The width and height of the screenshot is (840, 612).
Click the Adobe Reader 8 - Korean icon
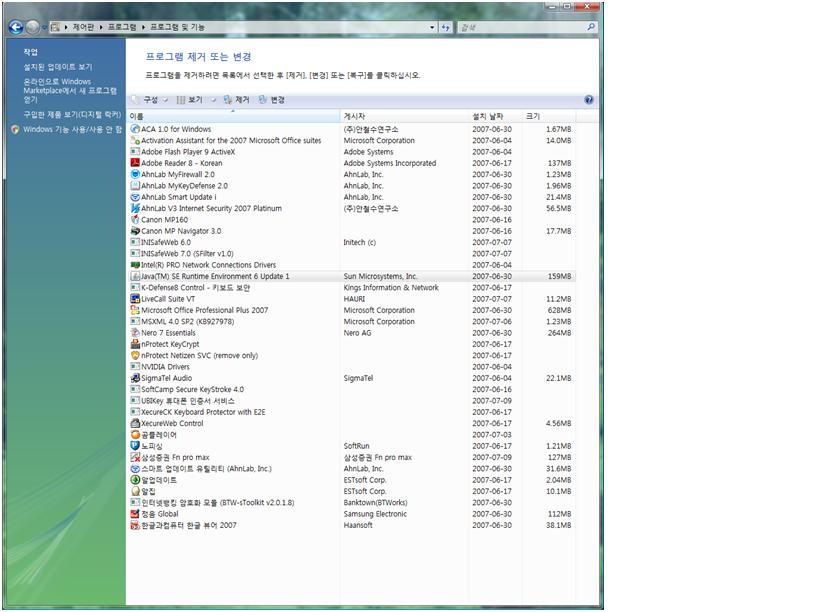(135, 163)
